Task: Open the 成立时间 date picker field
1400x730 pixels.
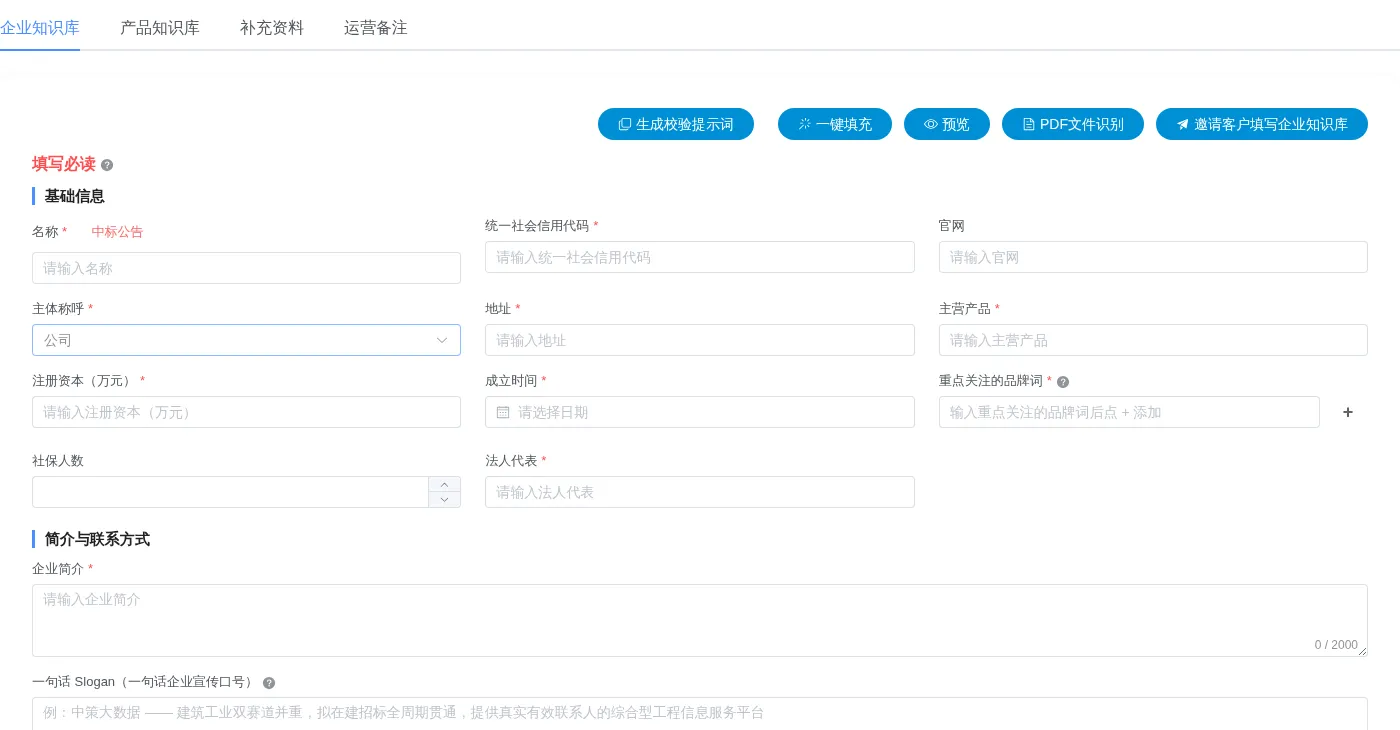Action: coord(700,412)
